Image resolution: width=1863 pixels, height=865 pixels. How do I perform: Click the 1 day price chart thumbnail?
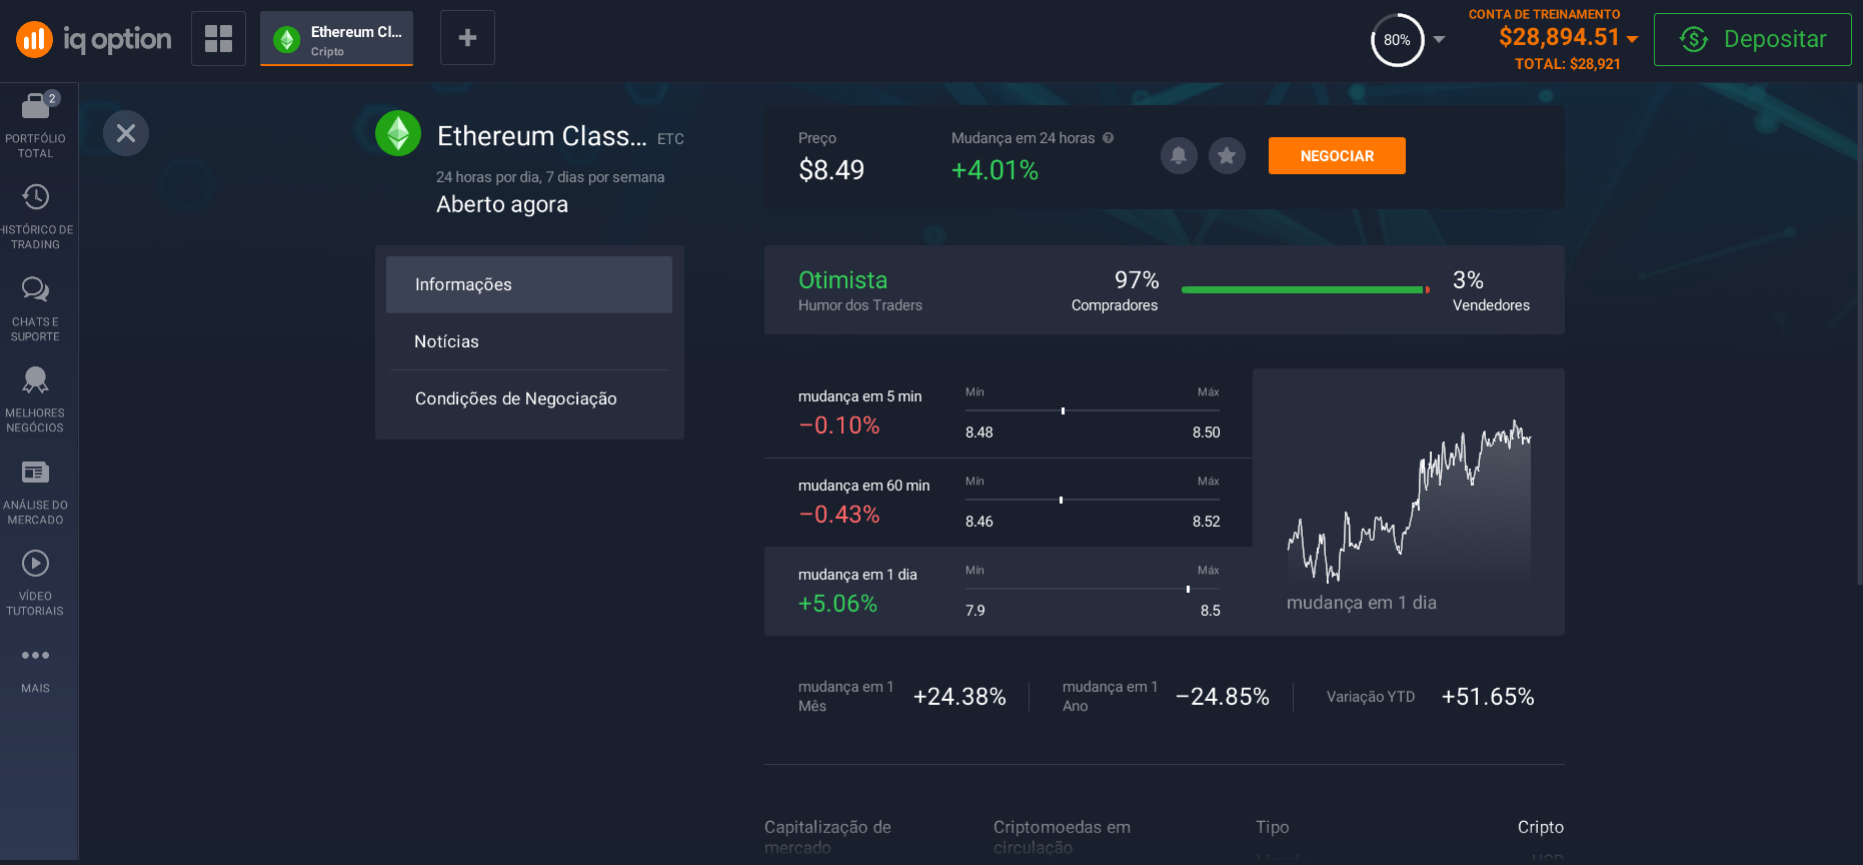[x=1408, y=502]
